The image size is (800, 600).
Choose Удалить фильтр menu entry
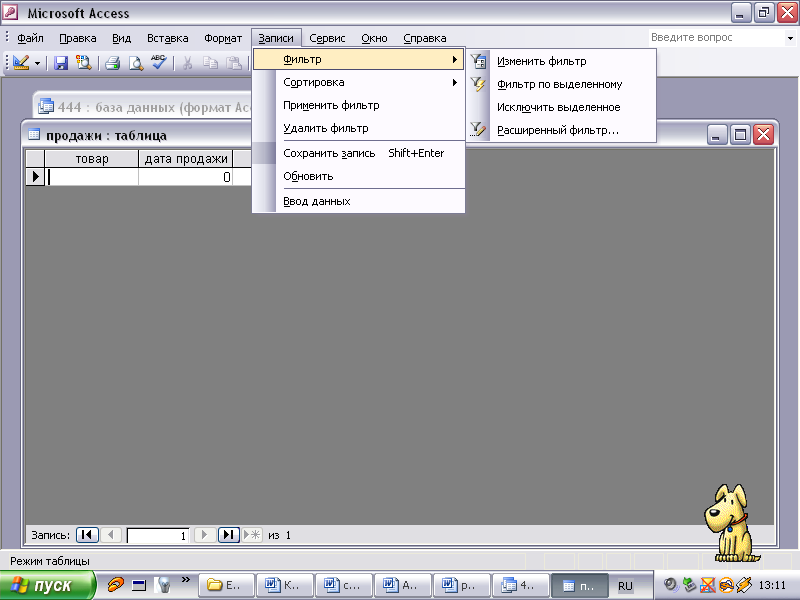click(x=358, y=128)
